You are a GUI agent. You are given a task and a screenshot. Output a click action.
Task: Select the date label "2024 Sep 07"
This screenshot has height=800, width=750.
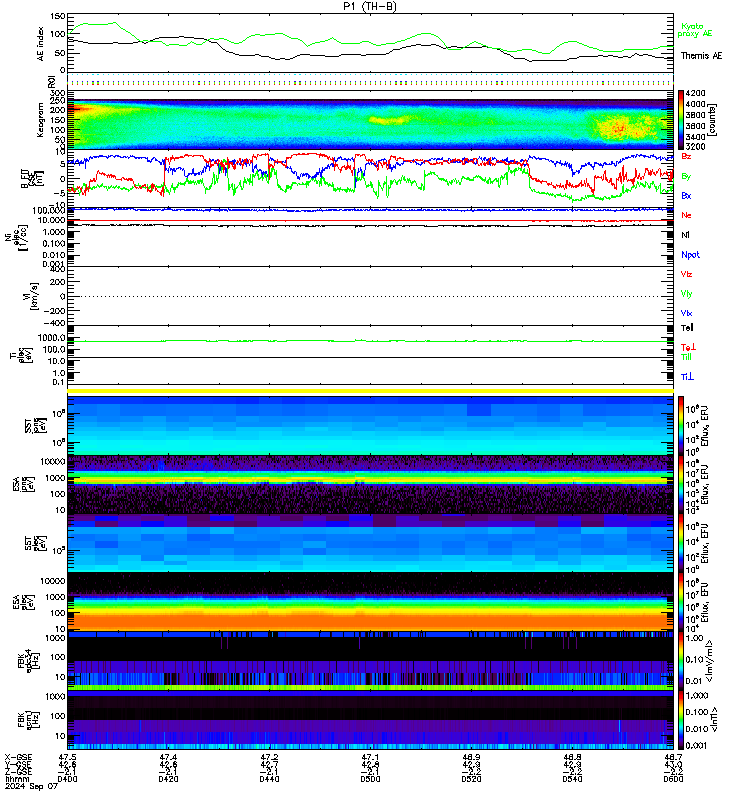(x=31, y=786)
